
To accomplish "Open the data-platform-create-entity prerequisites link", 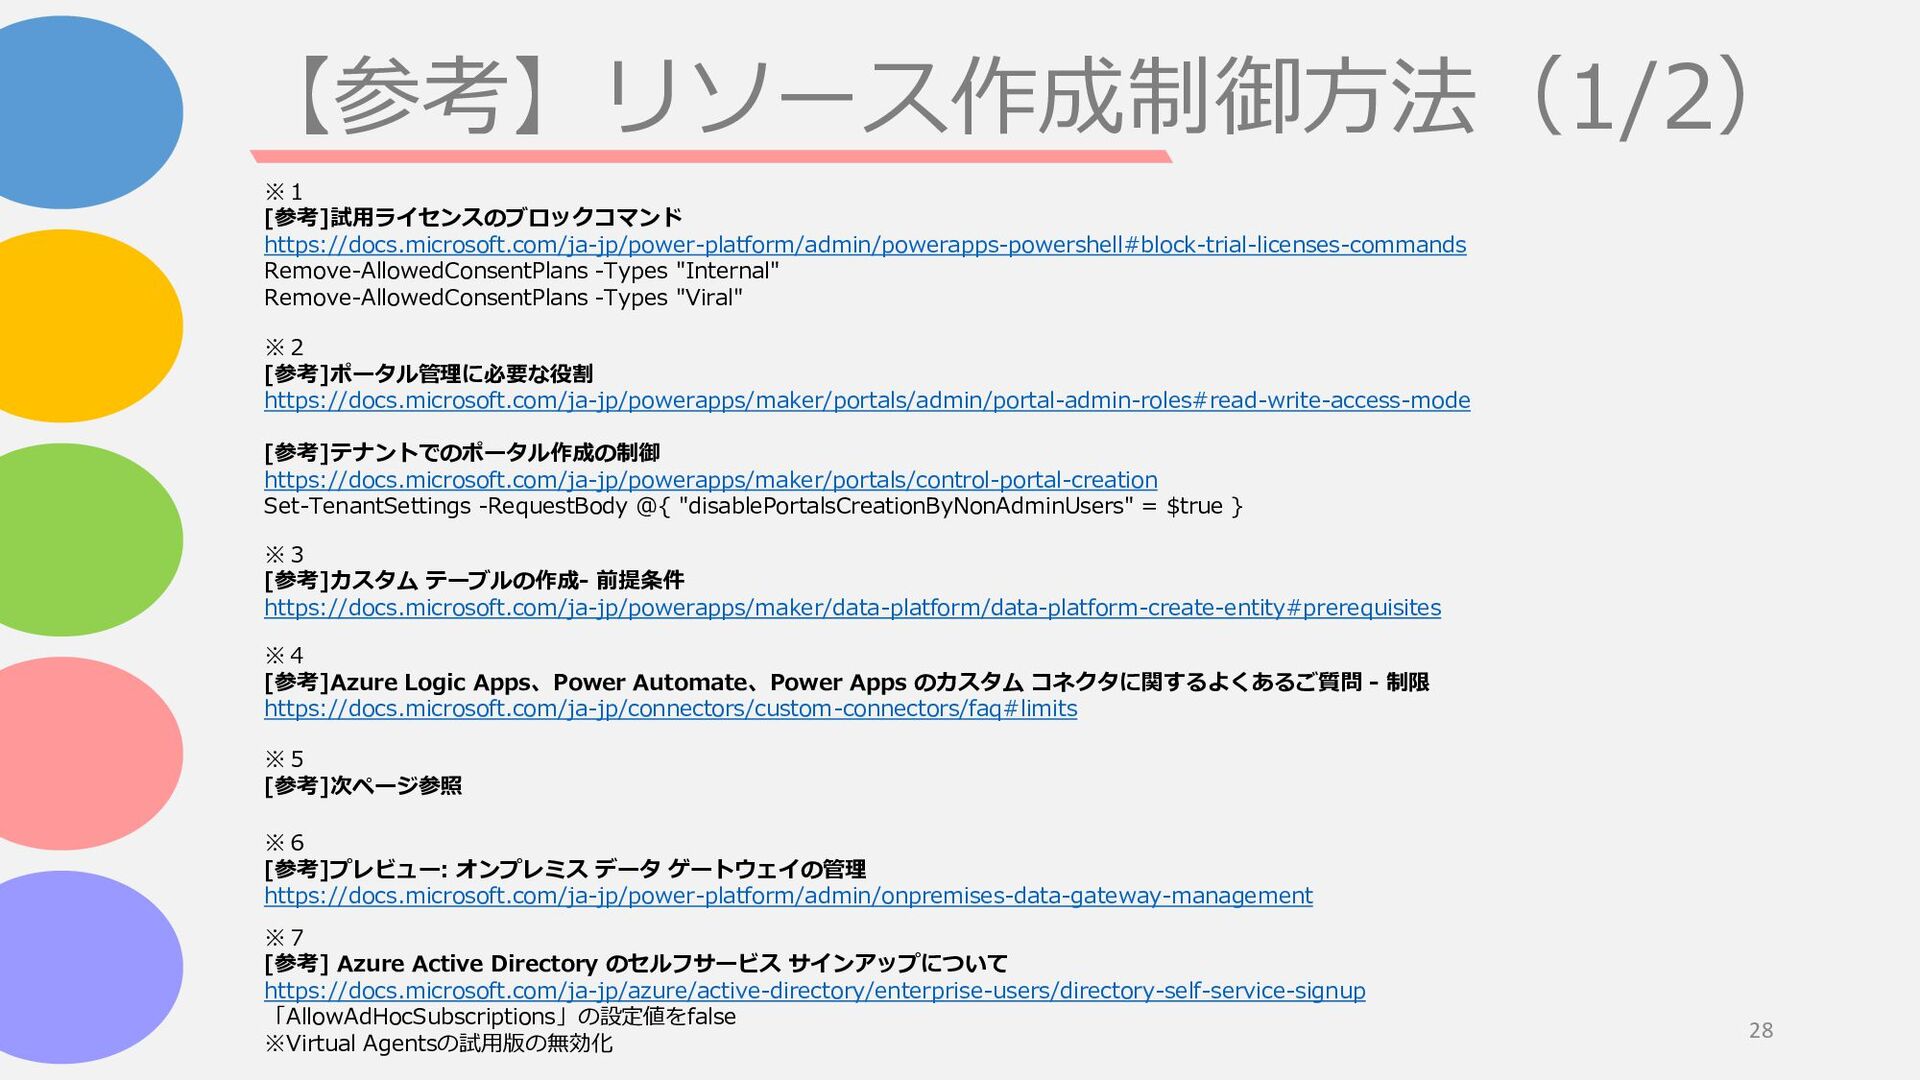I will tap(852, 608).
